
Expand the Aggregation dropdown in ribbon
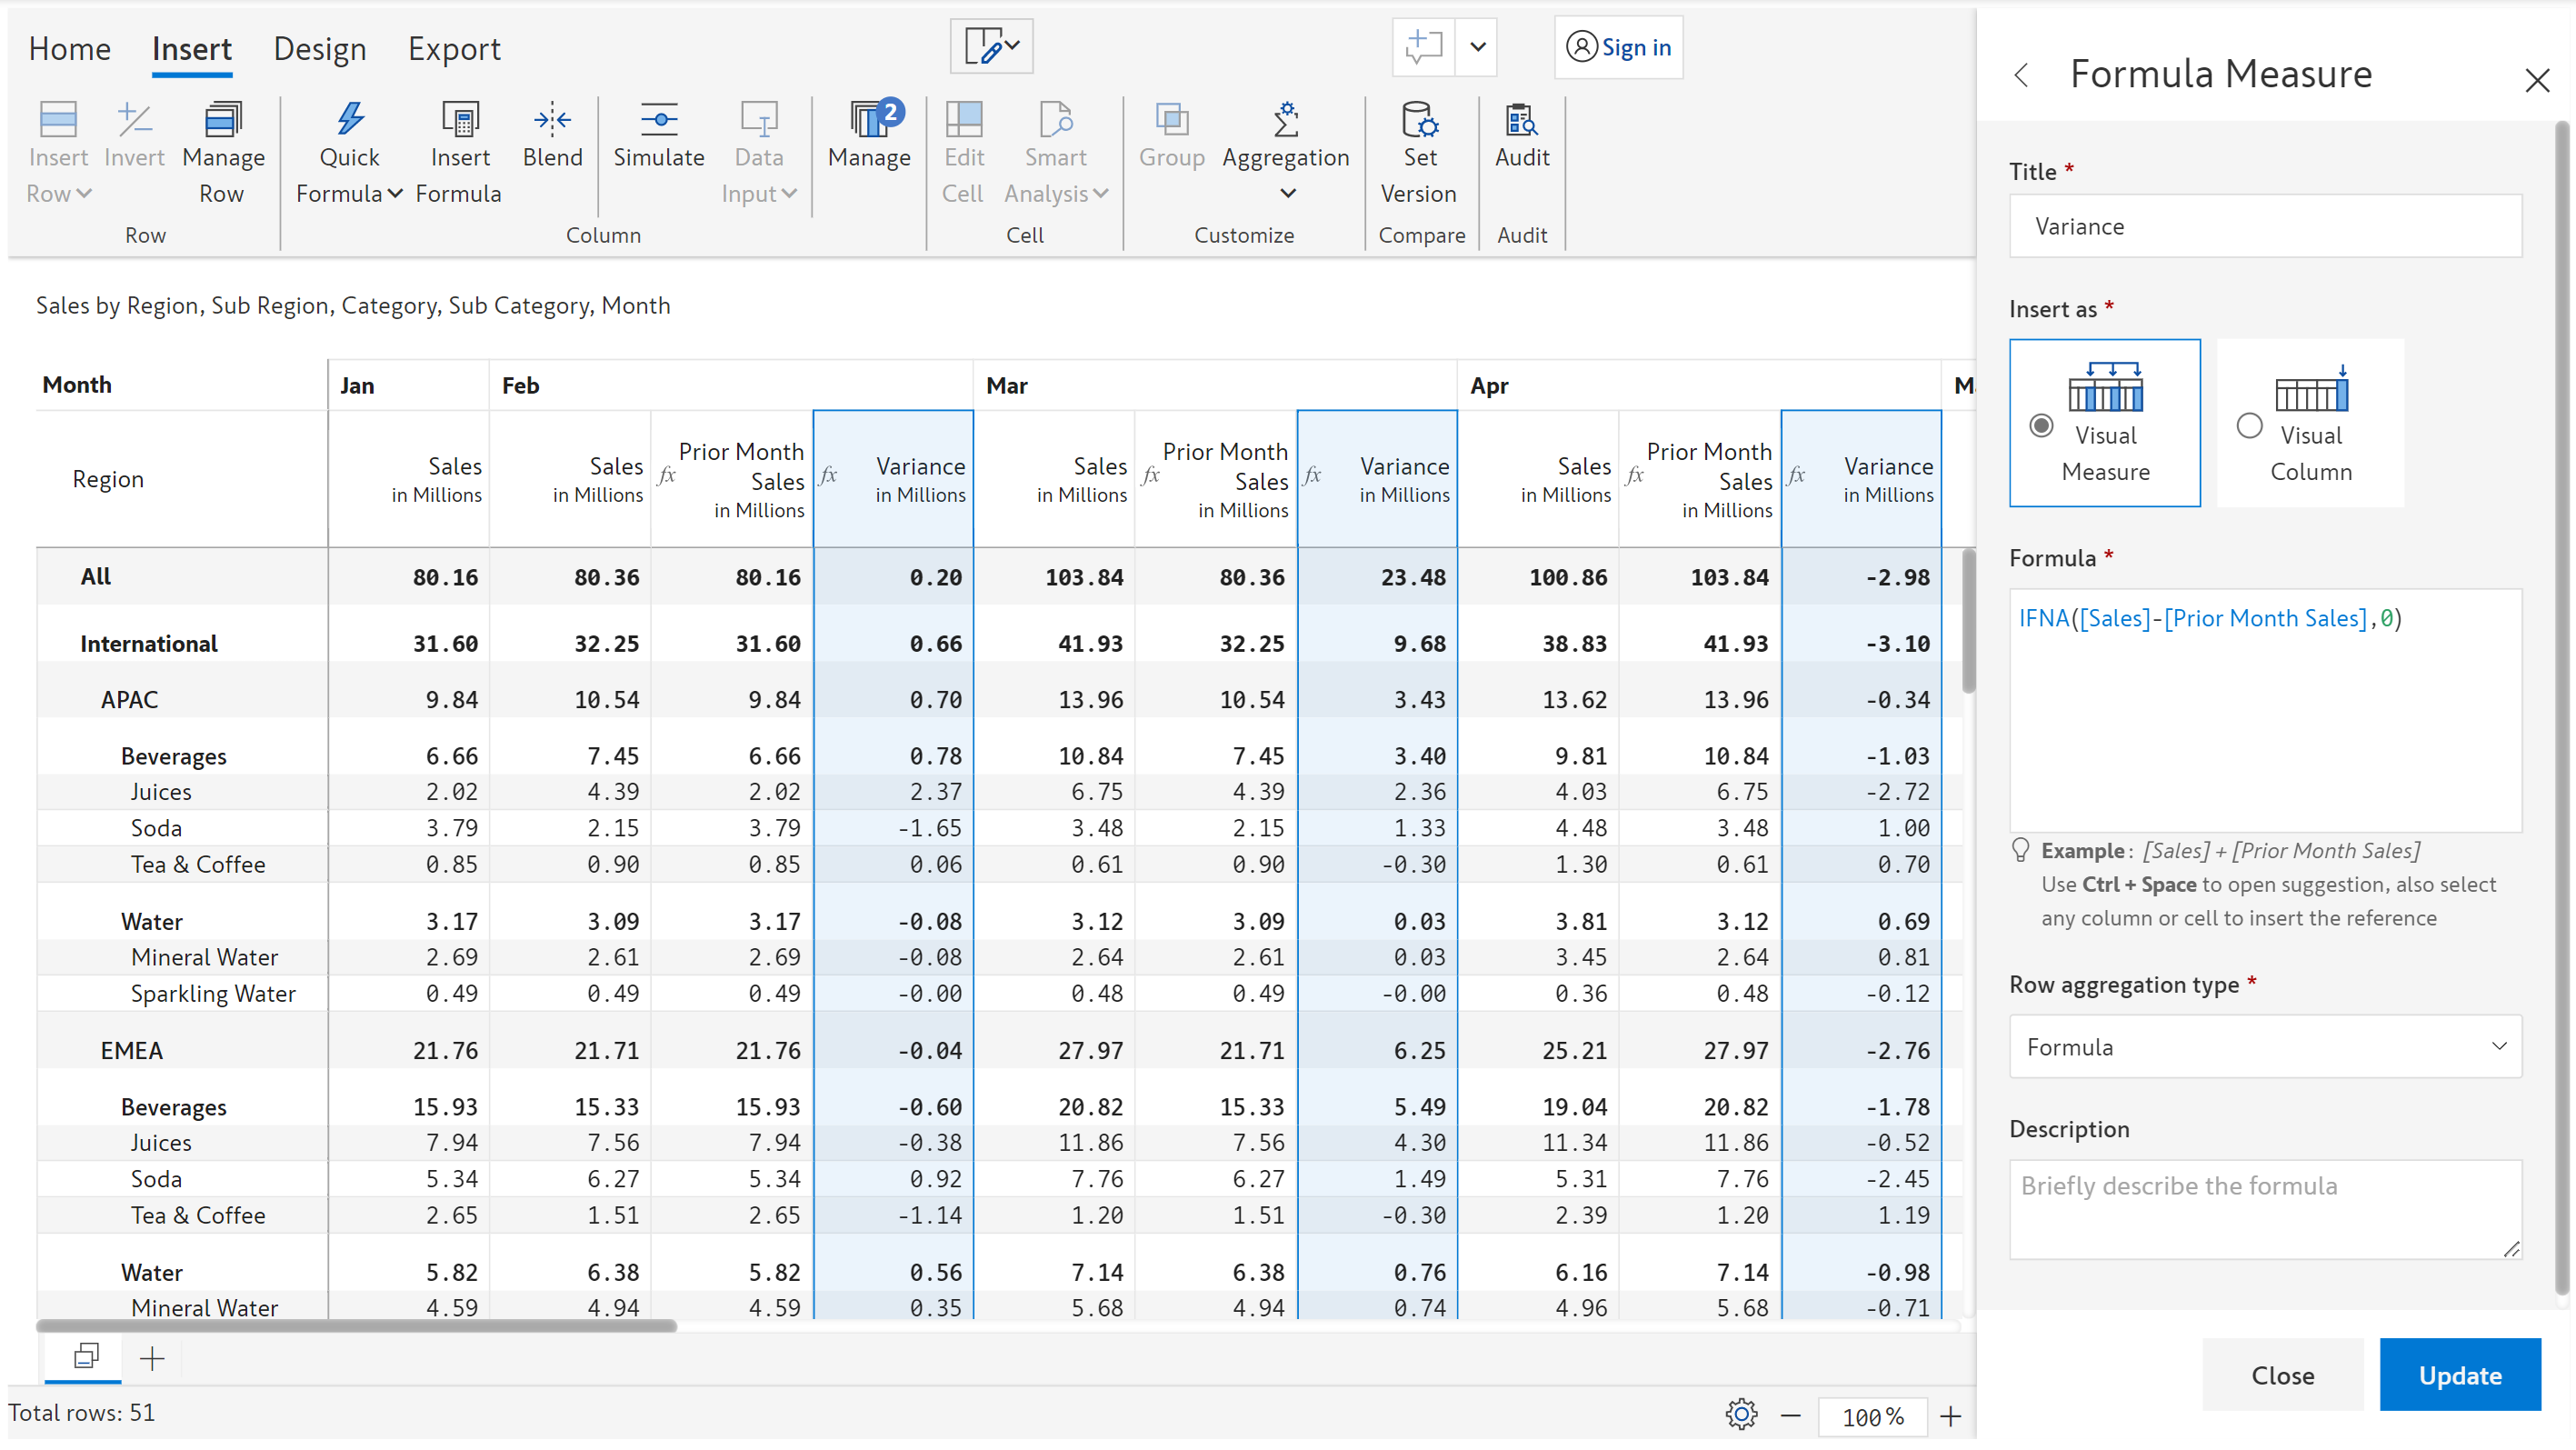coord(1286,193)
